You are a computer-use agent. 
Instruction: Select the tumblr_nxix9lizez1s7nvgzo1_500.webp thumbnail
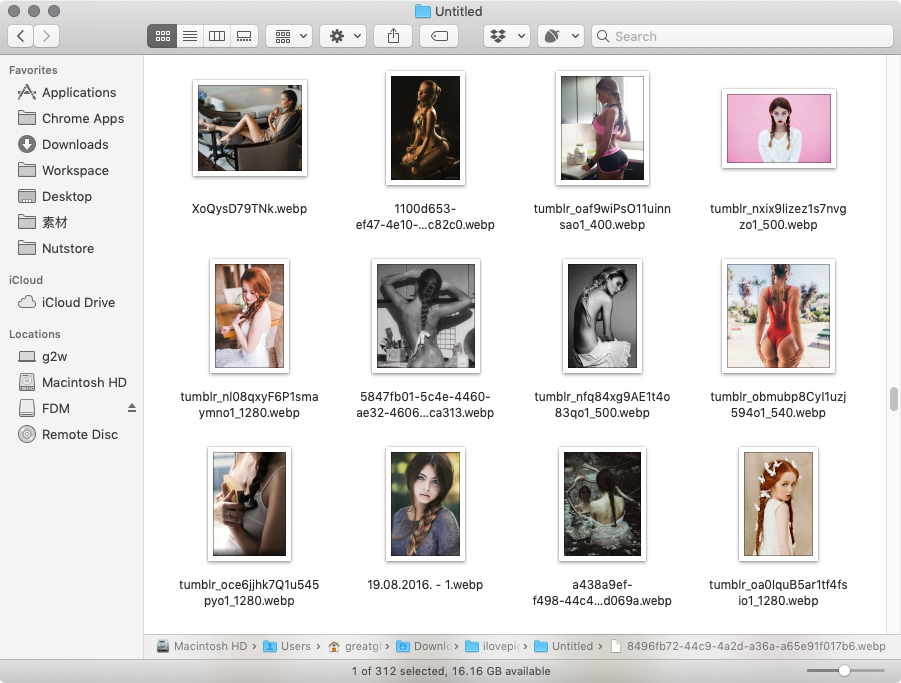click(779, 128)
